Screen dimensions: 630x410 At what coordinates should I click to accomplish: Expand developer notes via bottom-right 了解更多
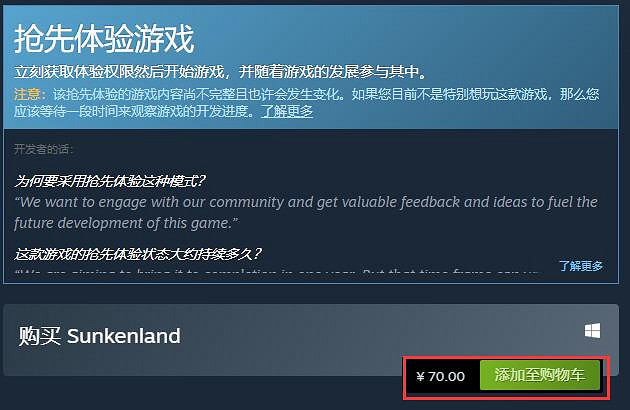click(x=581, y=266)
